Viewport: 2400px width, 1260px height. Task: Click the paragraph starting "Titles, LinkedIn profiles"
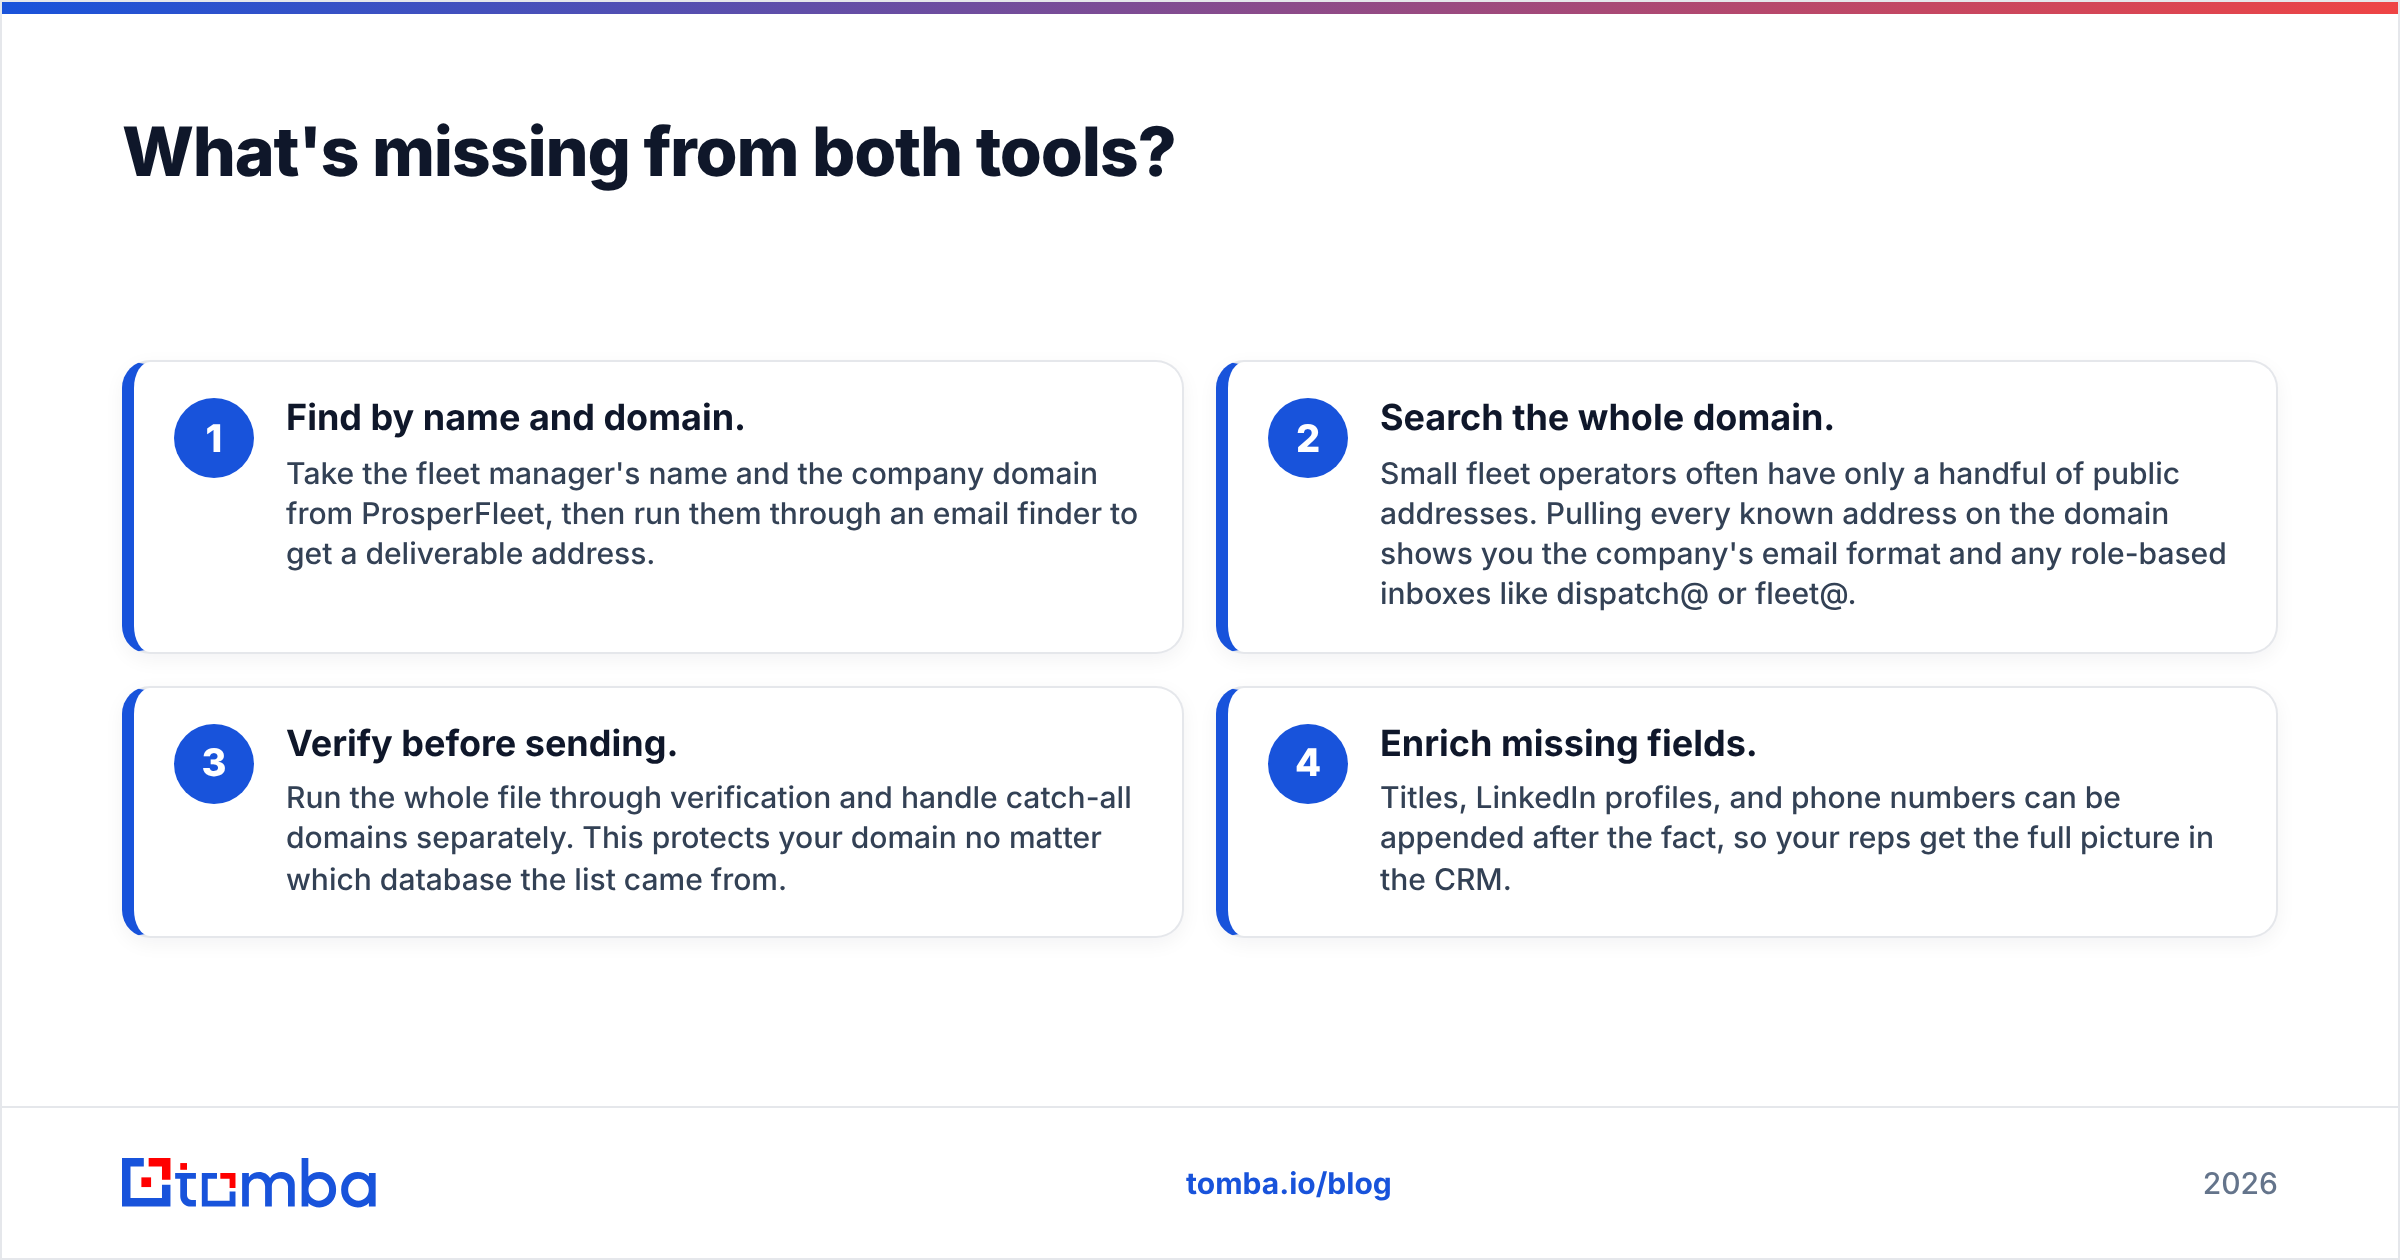1797,839
